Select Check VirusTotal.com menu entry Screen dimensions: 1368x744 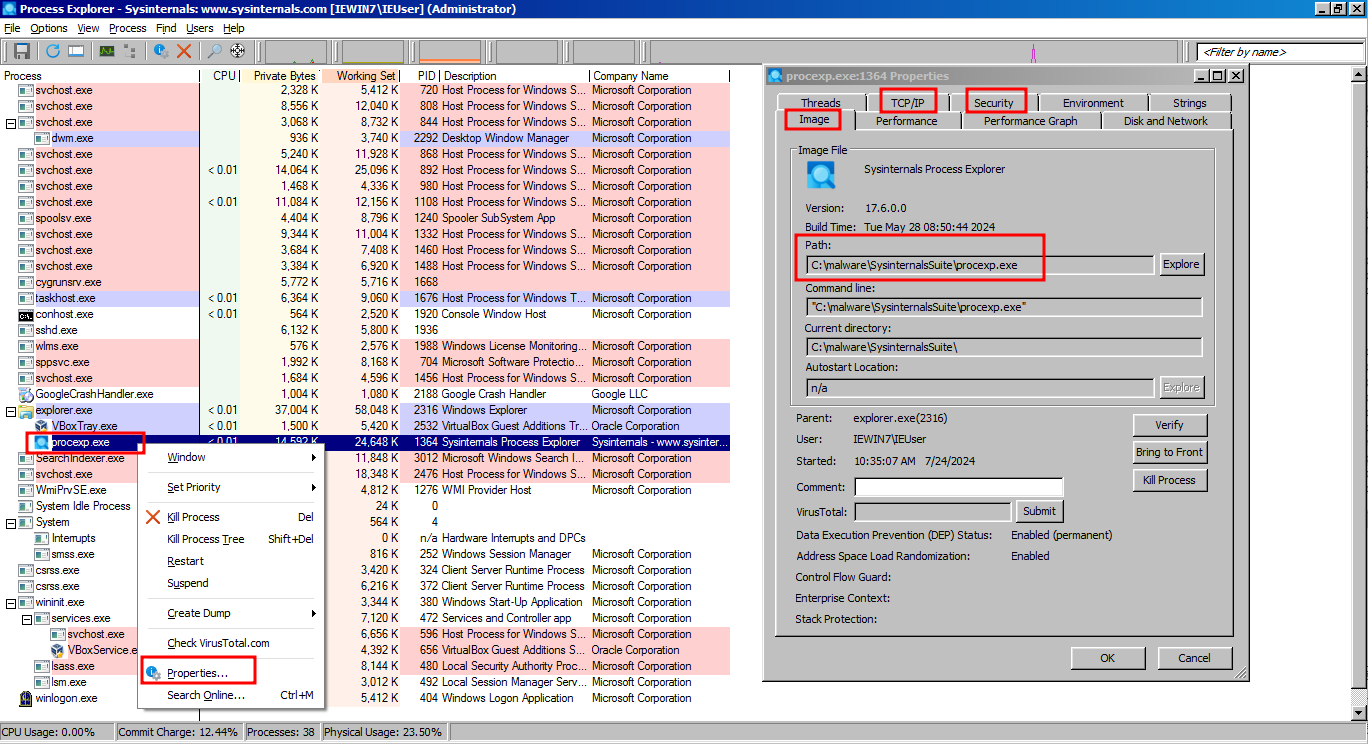tap(230, 643)
